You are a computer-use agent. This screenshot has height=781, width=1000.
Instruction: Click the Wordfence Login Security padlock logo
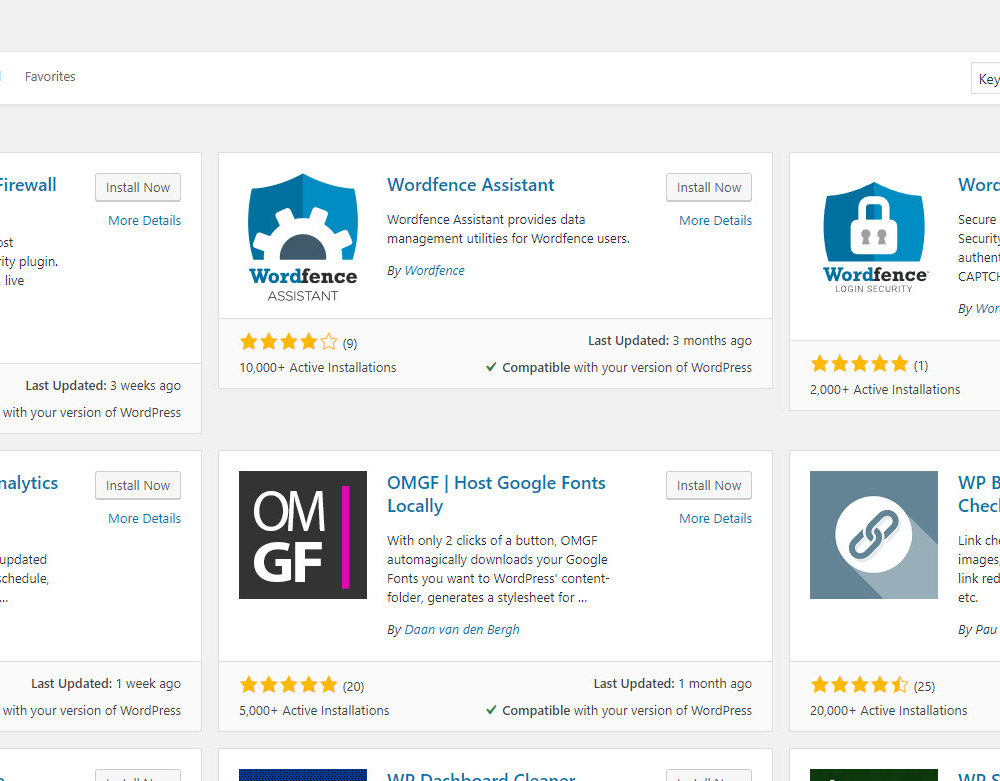(874, 236)
